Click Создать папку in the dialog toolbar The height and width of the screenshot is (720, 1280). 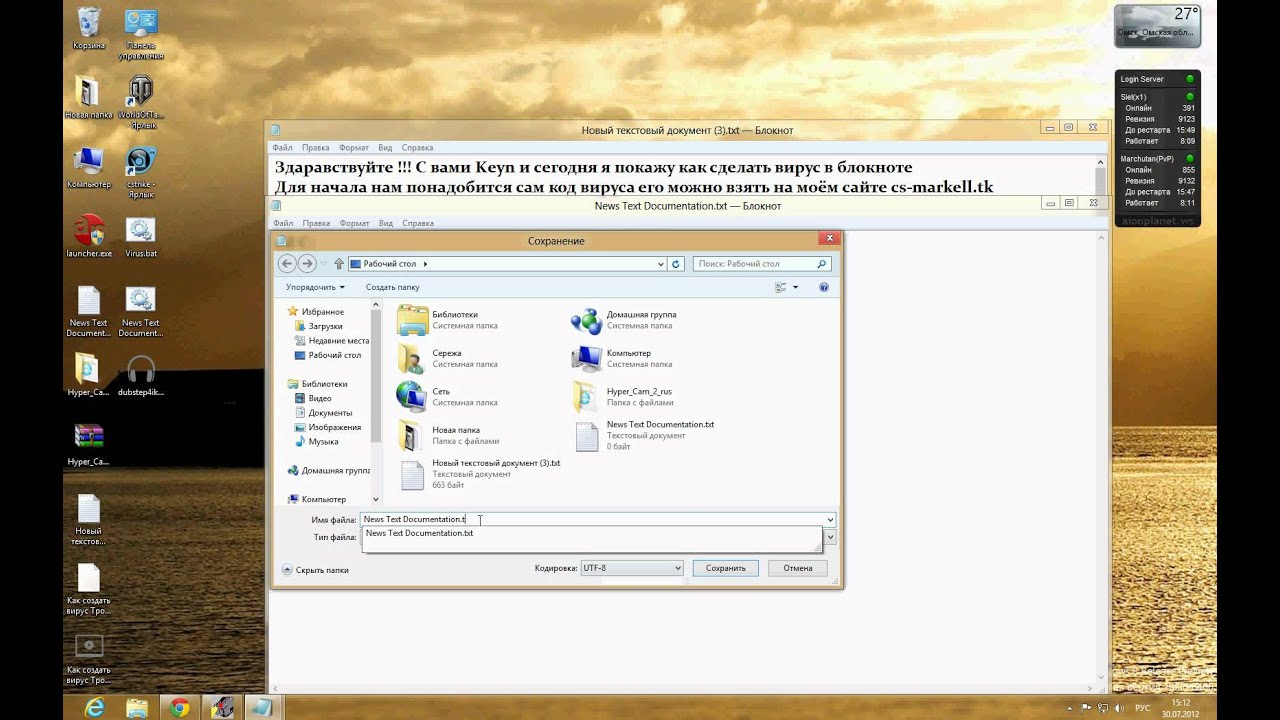point(392,287)
